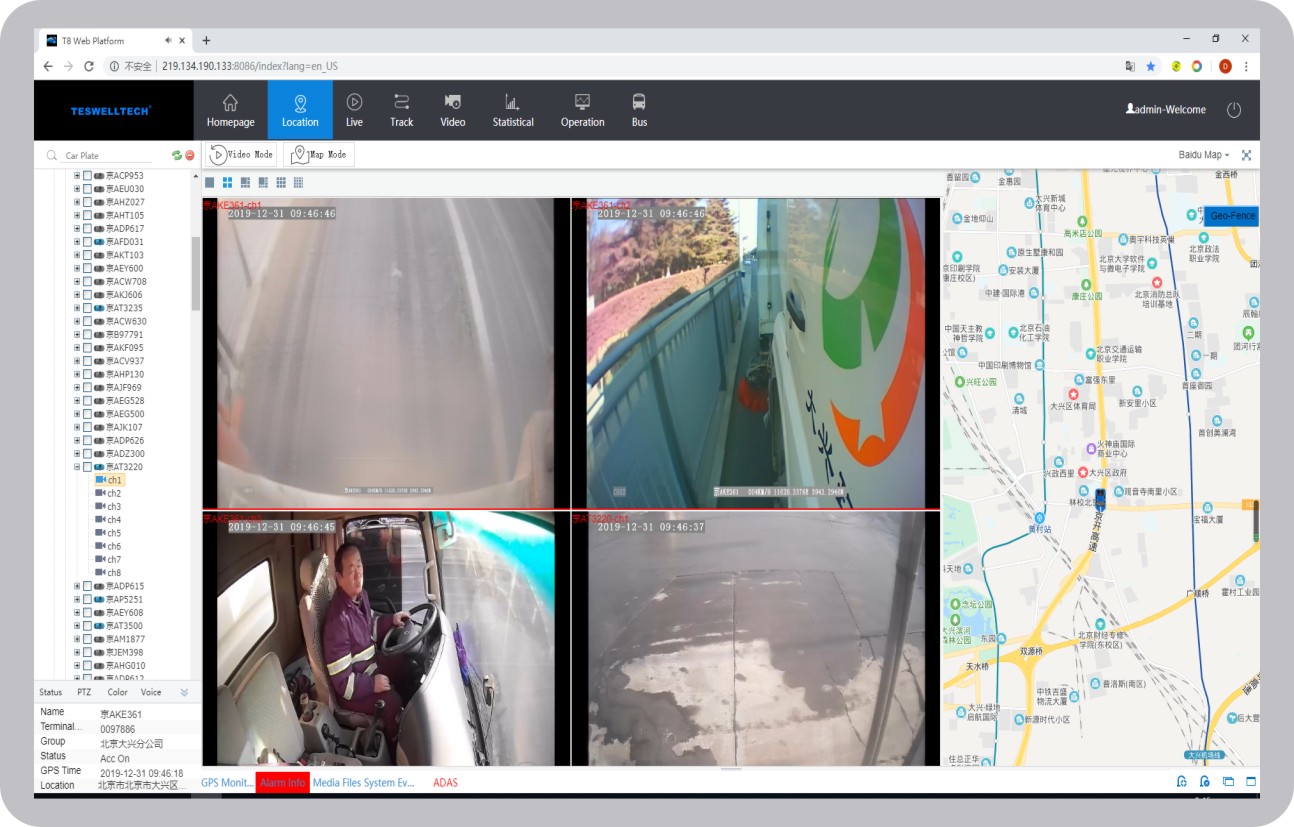The image size is (1294, 827).
Task: Open the Operation section
Action: point(582,110)
